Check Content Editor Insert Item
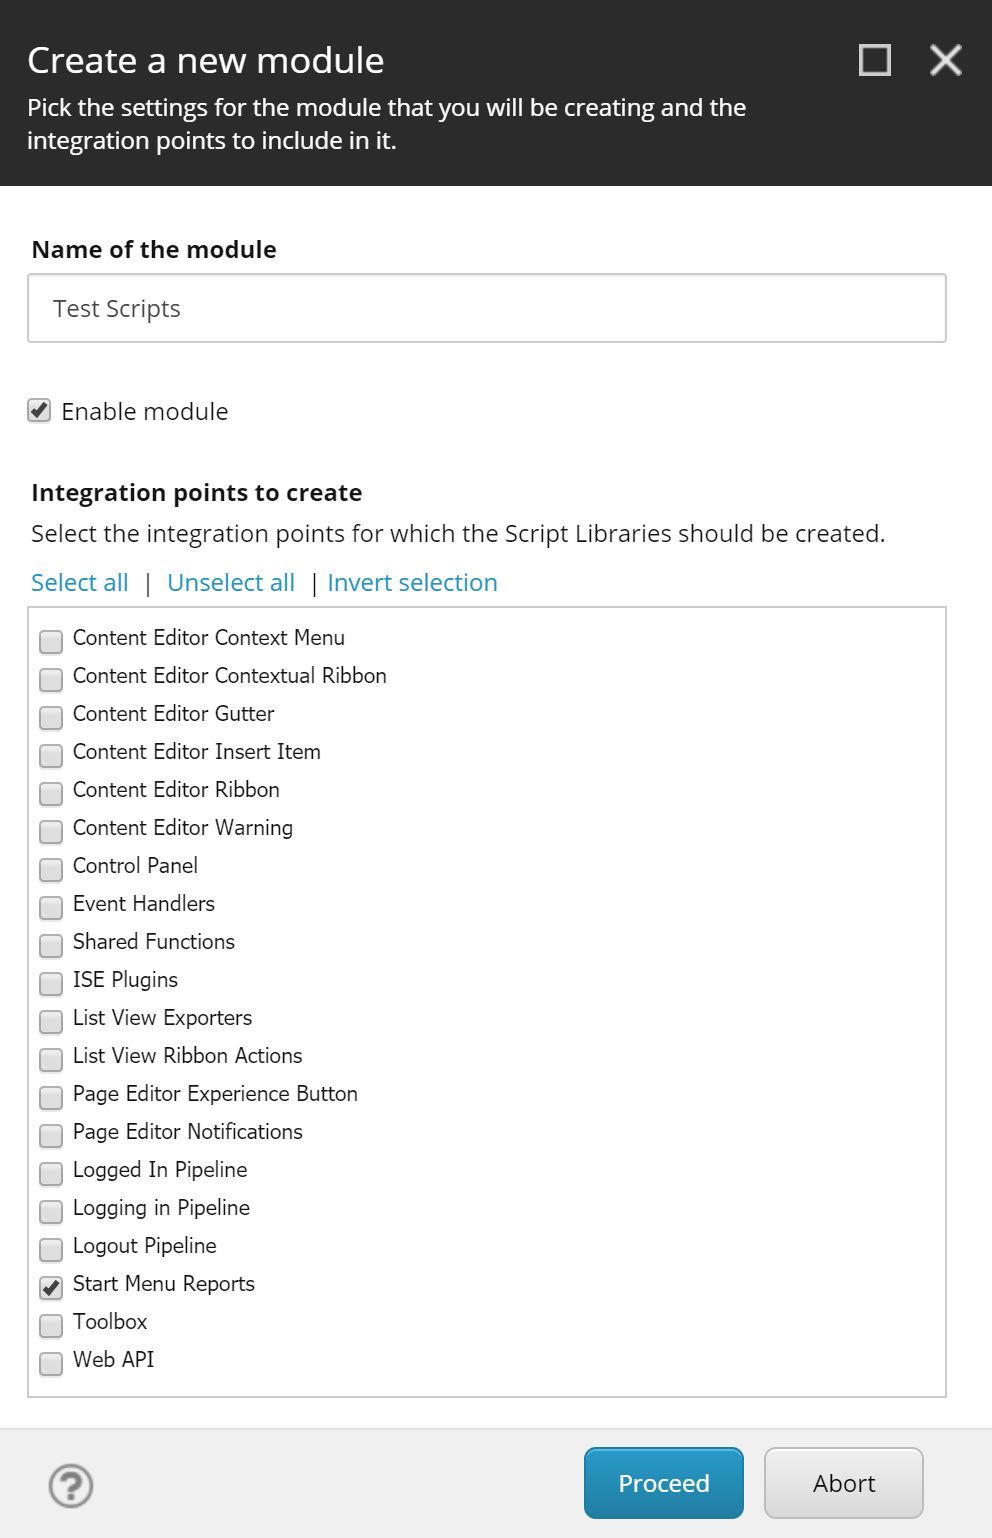 [x=50, y=755]
